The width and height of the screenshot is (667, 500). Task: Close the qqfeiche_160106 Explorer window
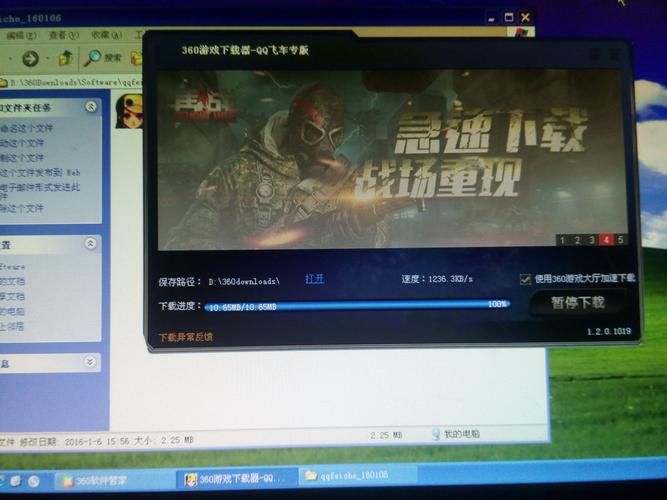tap(525, 17)
